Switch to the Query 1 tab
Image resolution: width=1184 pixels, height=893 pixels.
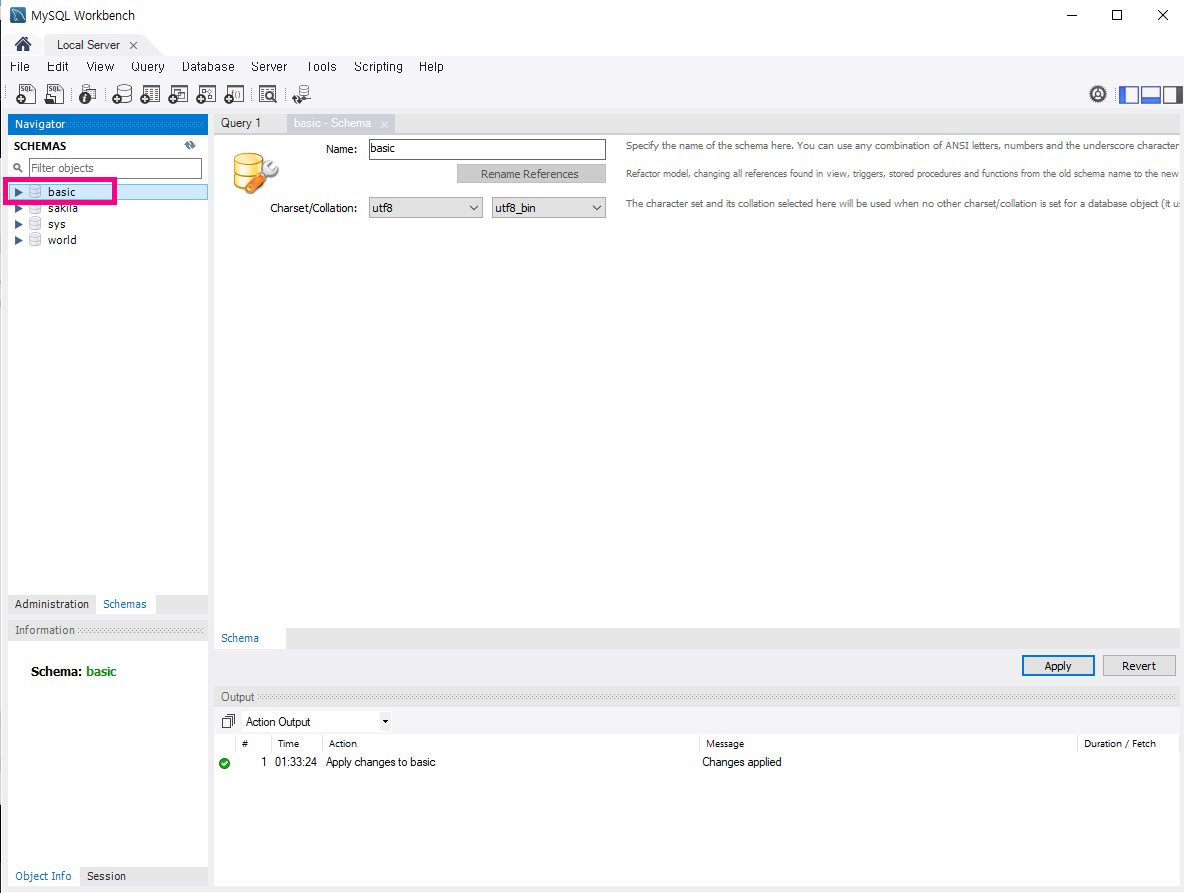pyautogui.click(x=241, y=123)
